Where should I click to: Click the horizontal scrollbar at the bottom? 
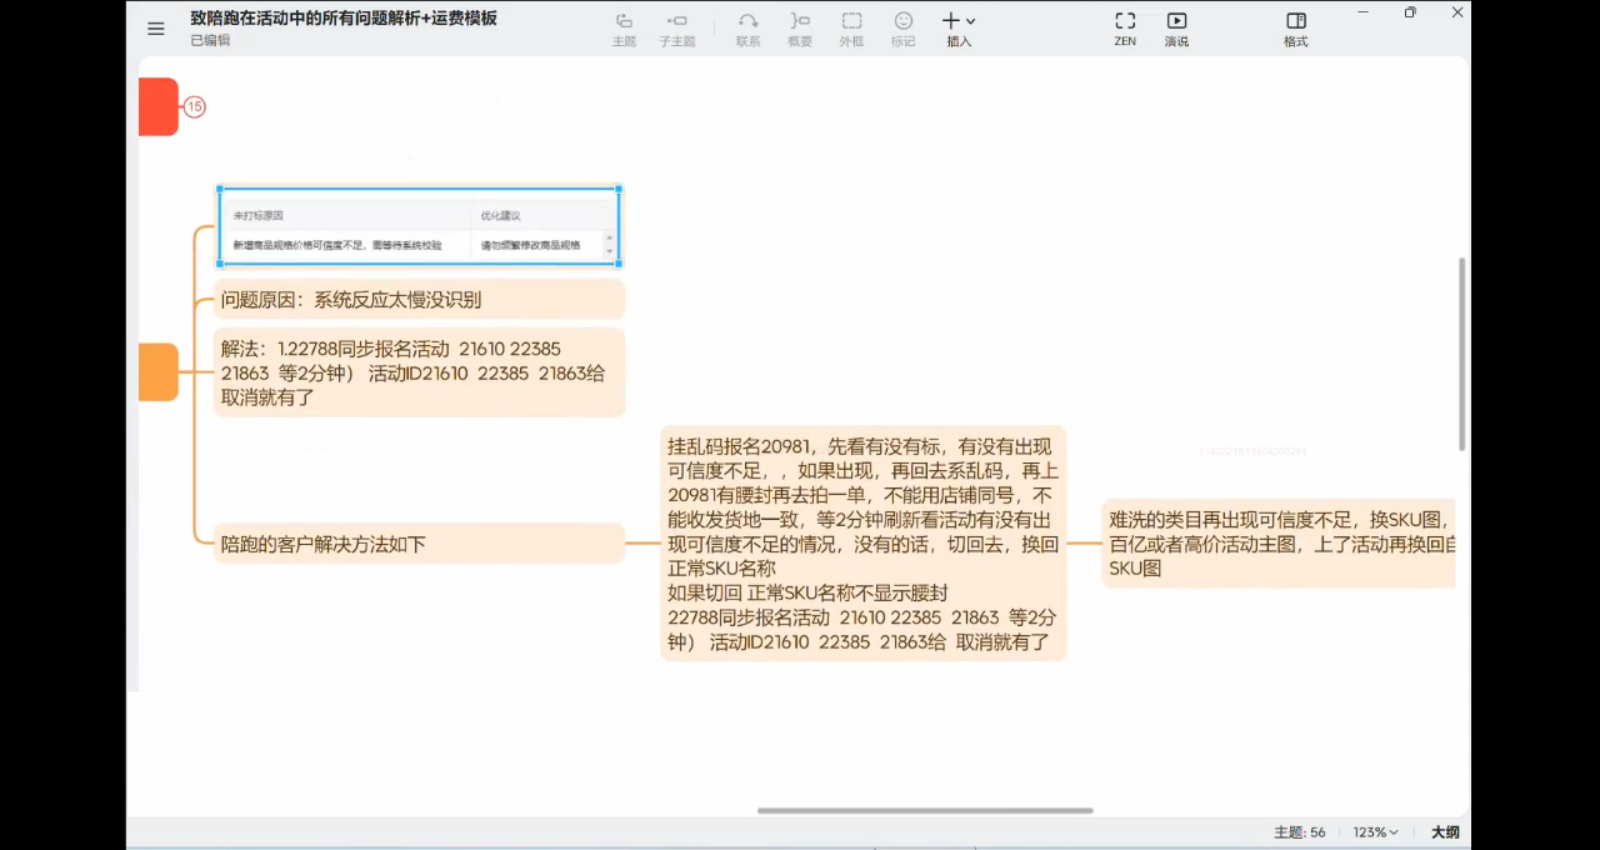[x=925, y=811]
